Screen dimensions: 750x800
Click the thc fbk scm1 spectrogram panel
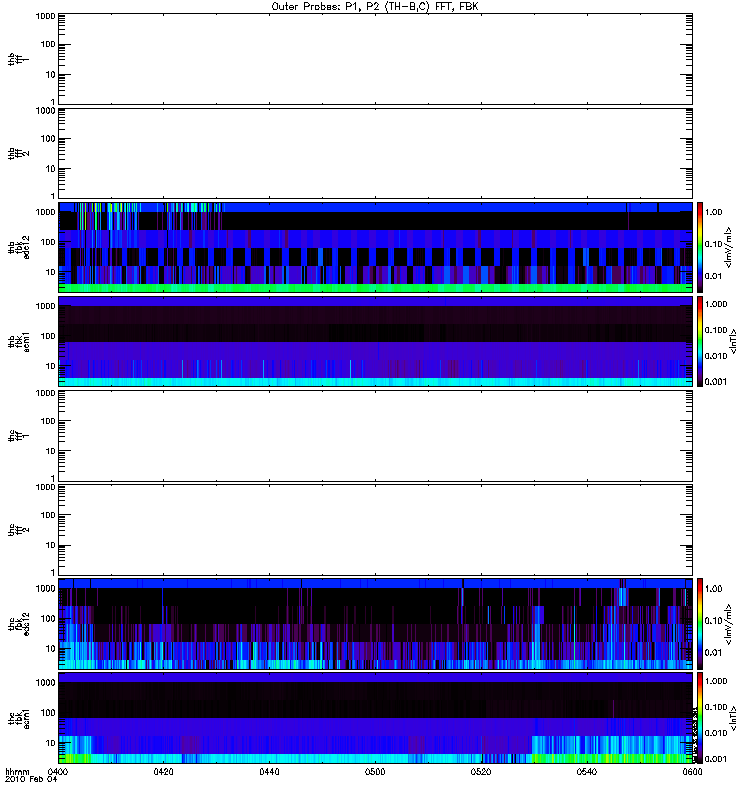click(x=376, y=718)
